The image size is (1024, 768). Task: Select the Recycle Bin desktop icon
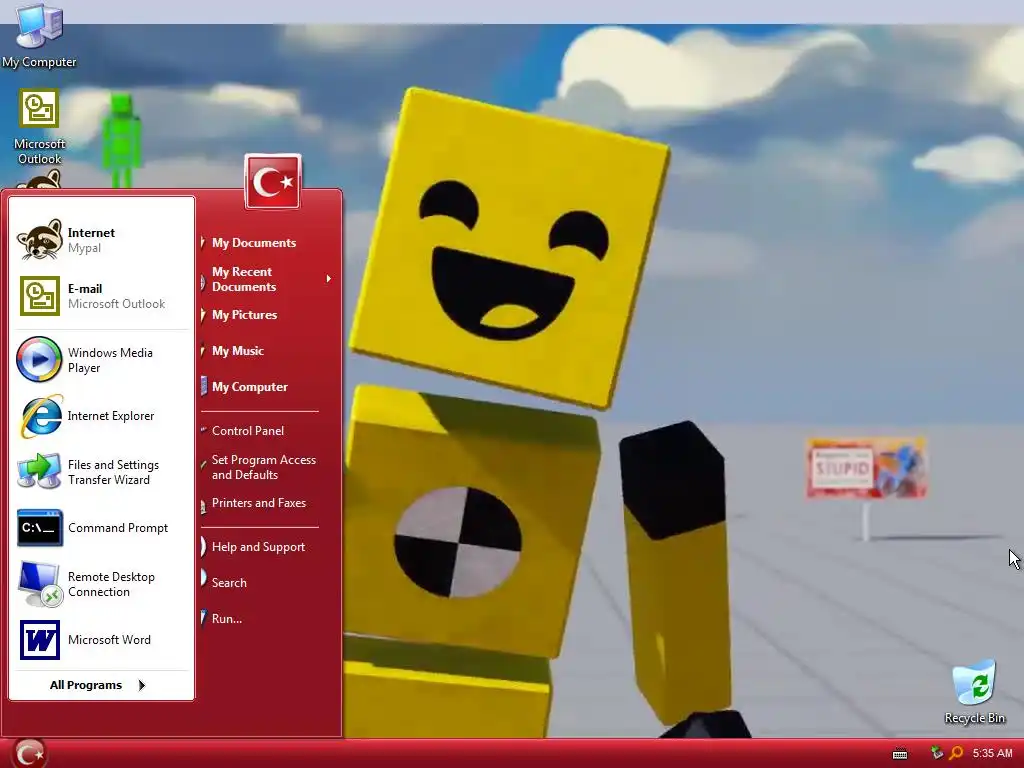tap(974, 692)
